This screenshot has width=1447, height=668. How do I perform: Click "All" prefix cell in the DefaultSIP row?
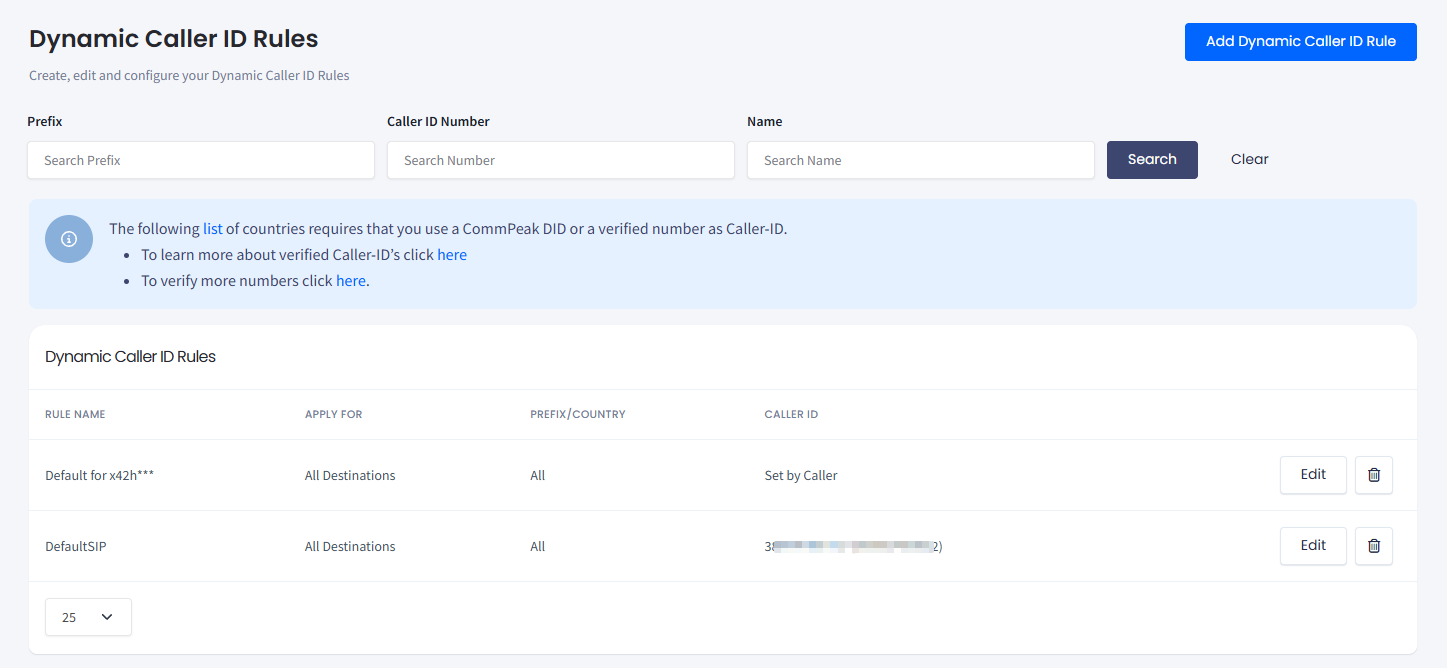[538, 547]
